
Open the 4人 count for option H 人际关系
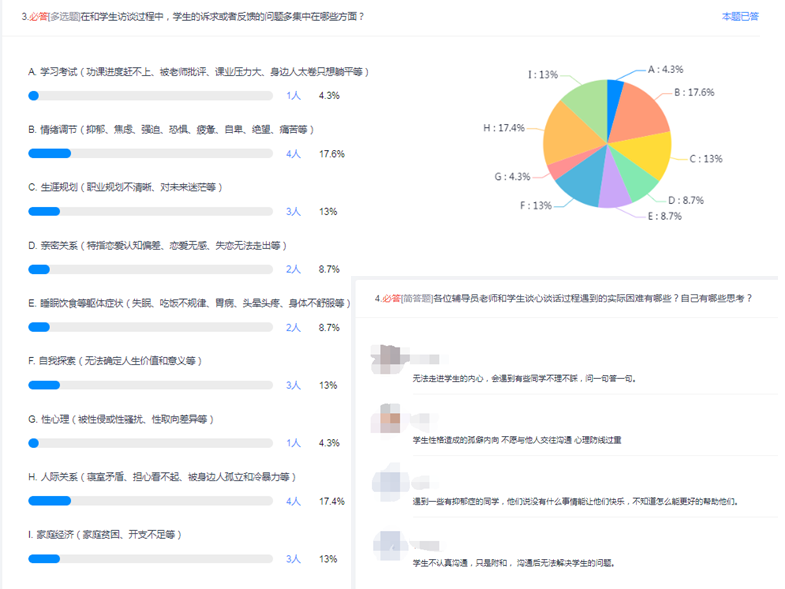click(x=293, y=501)
